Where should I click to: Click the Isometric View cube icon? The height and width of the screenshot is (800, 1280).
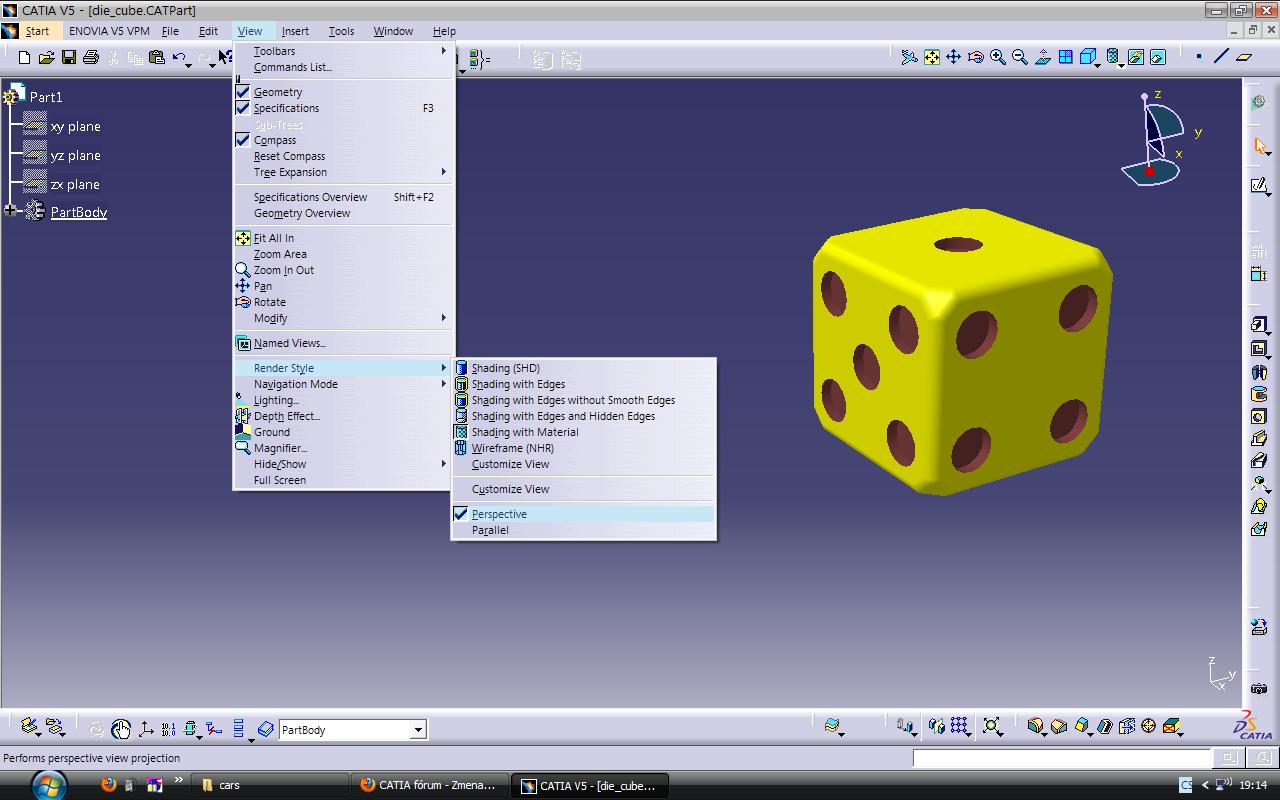(1087, 57)
